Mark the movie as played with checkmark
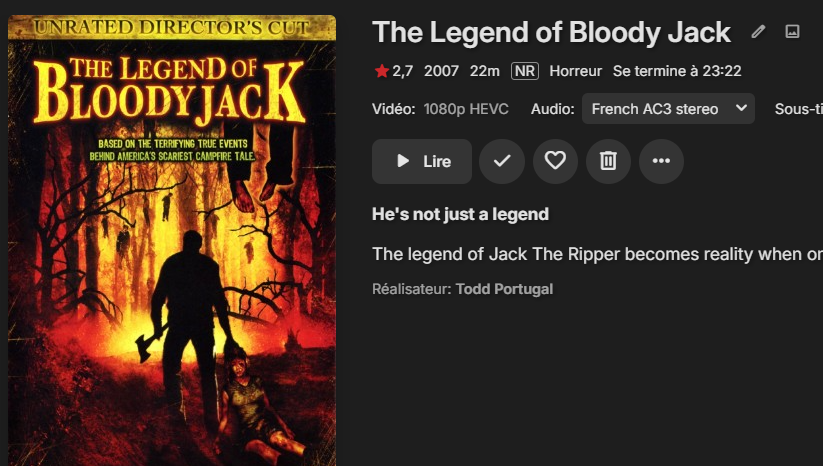Image resolution: width=823 pixels, height=466 pixels. (x=502, y=161)
